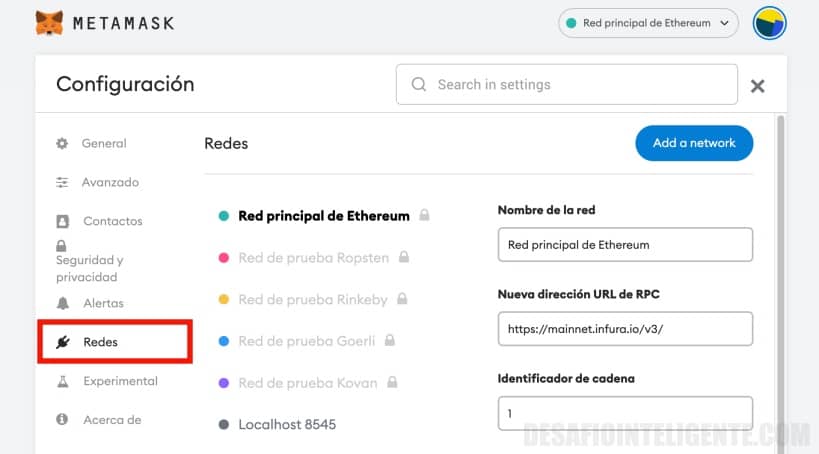Click the Avanzado sliders icon

[62, 182]
